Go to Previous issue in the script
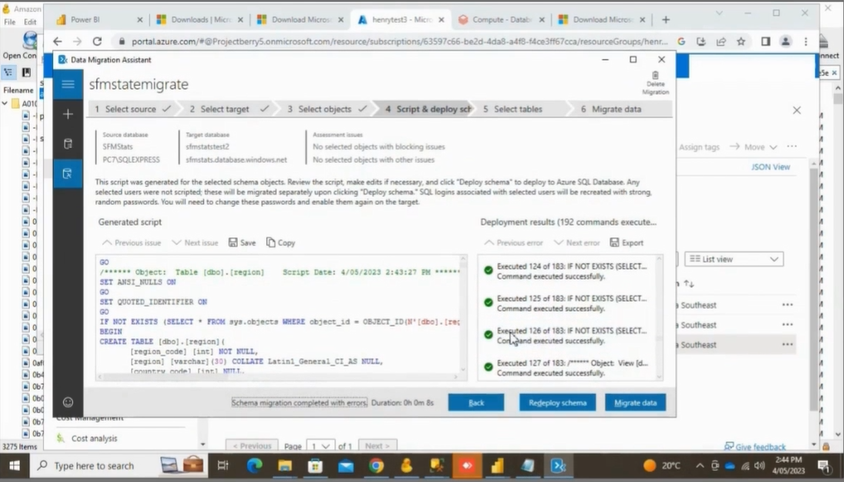This screenshot has width=844, height=482. point(131,242)
